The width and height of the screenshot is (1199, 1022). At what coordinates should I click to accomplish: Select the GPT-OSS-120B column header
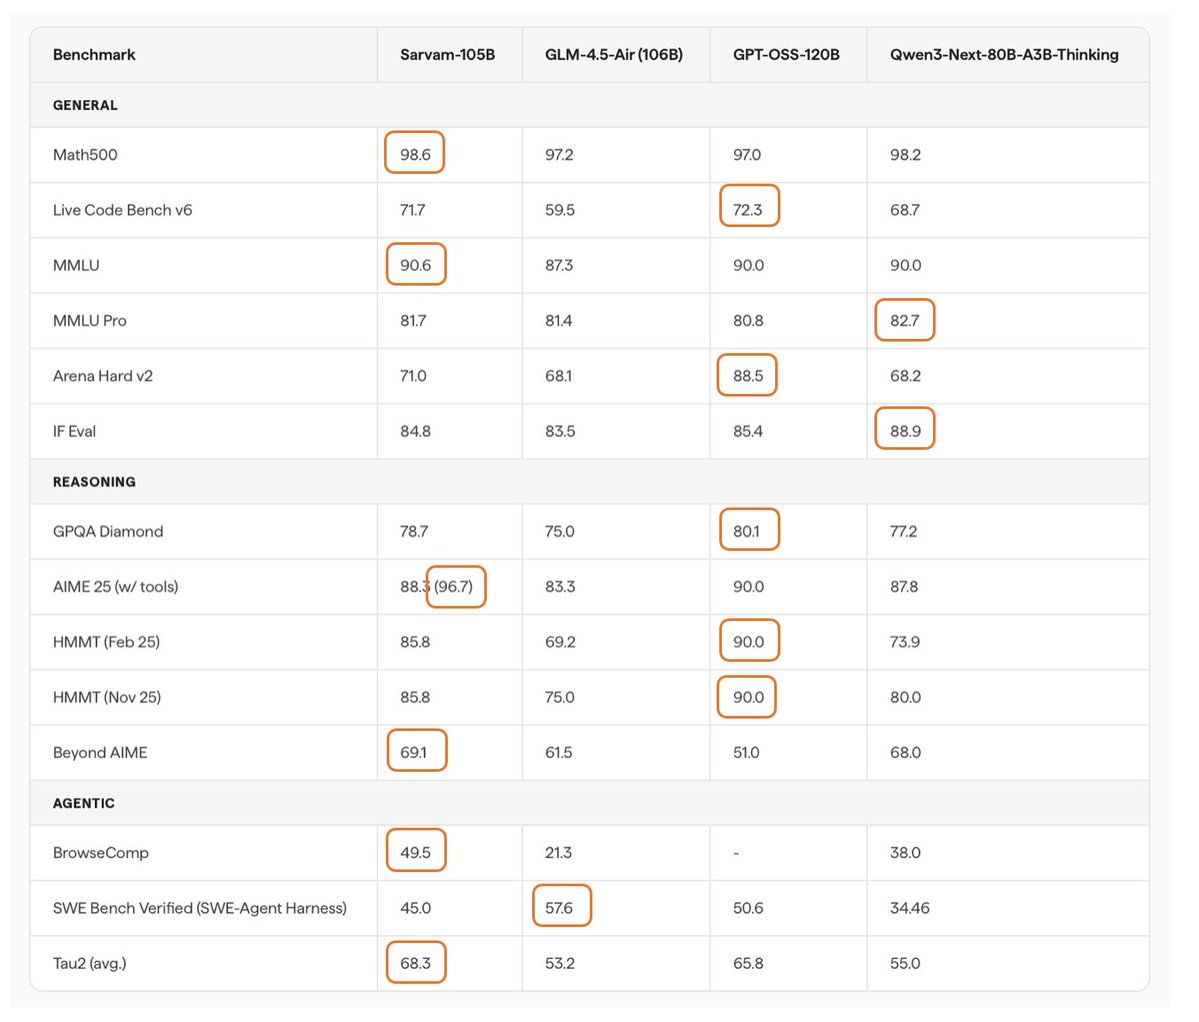pos(786,55)
